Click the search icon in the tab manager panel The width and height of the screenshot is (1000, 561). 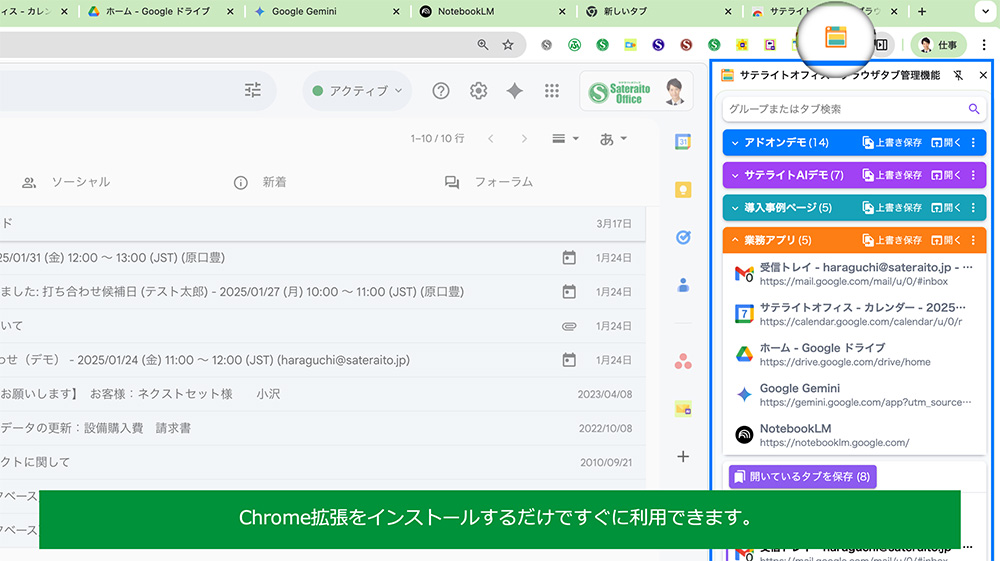click(x=973, y=109)
